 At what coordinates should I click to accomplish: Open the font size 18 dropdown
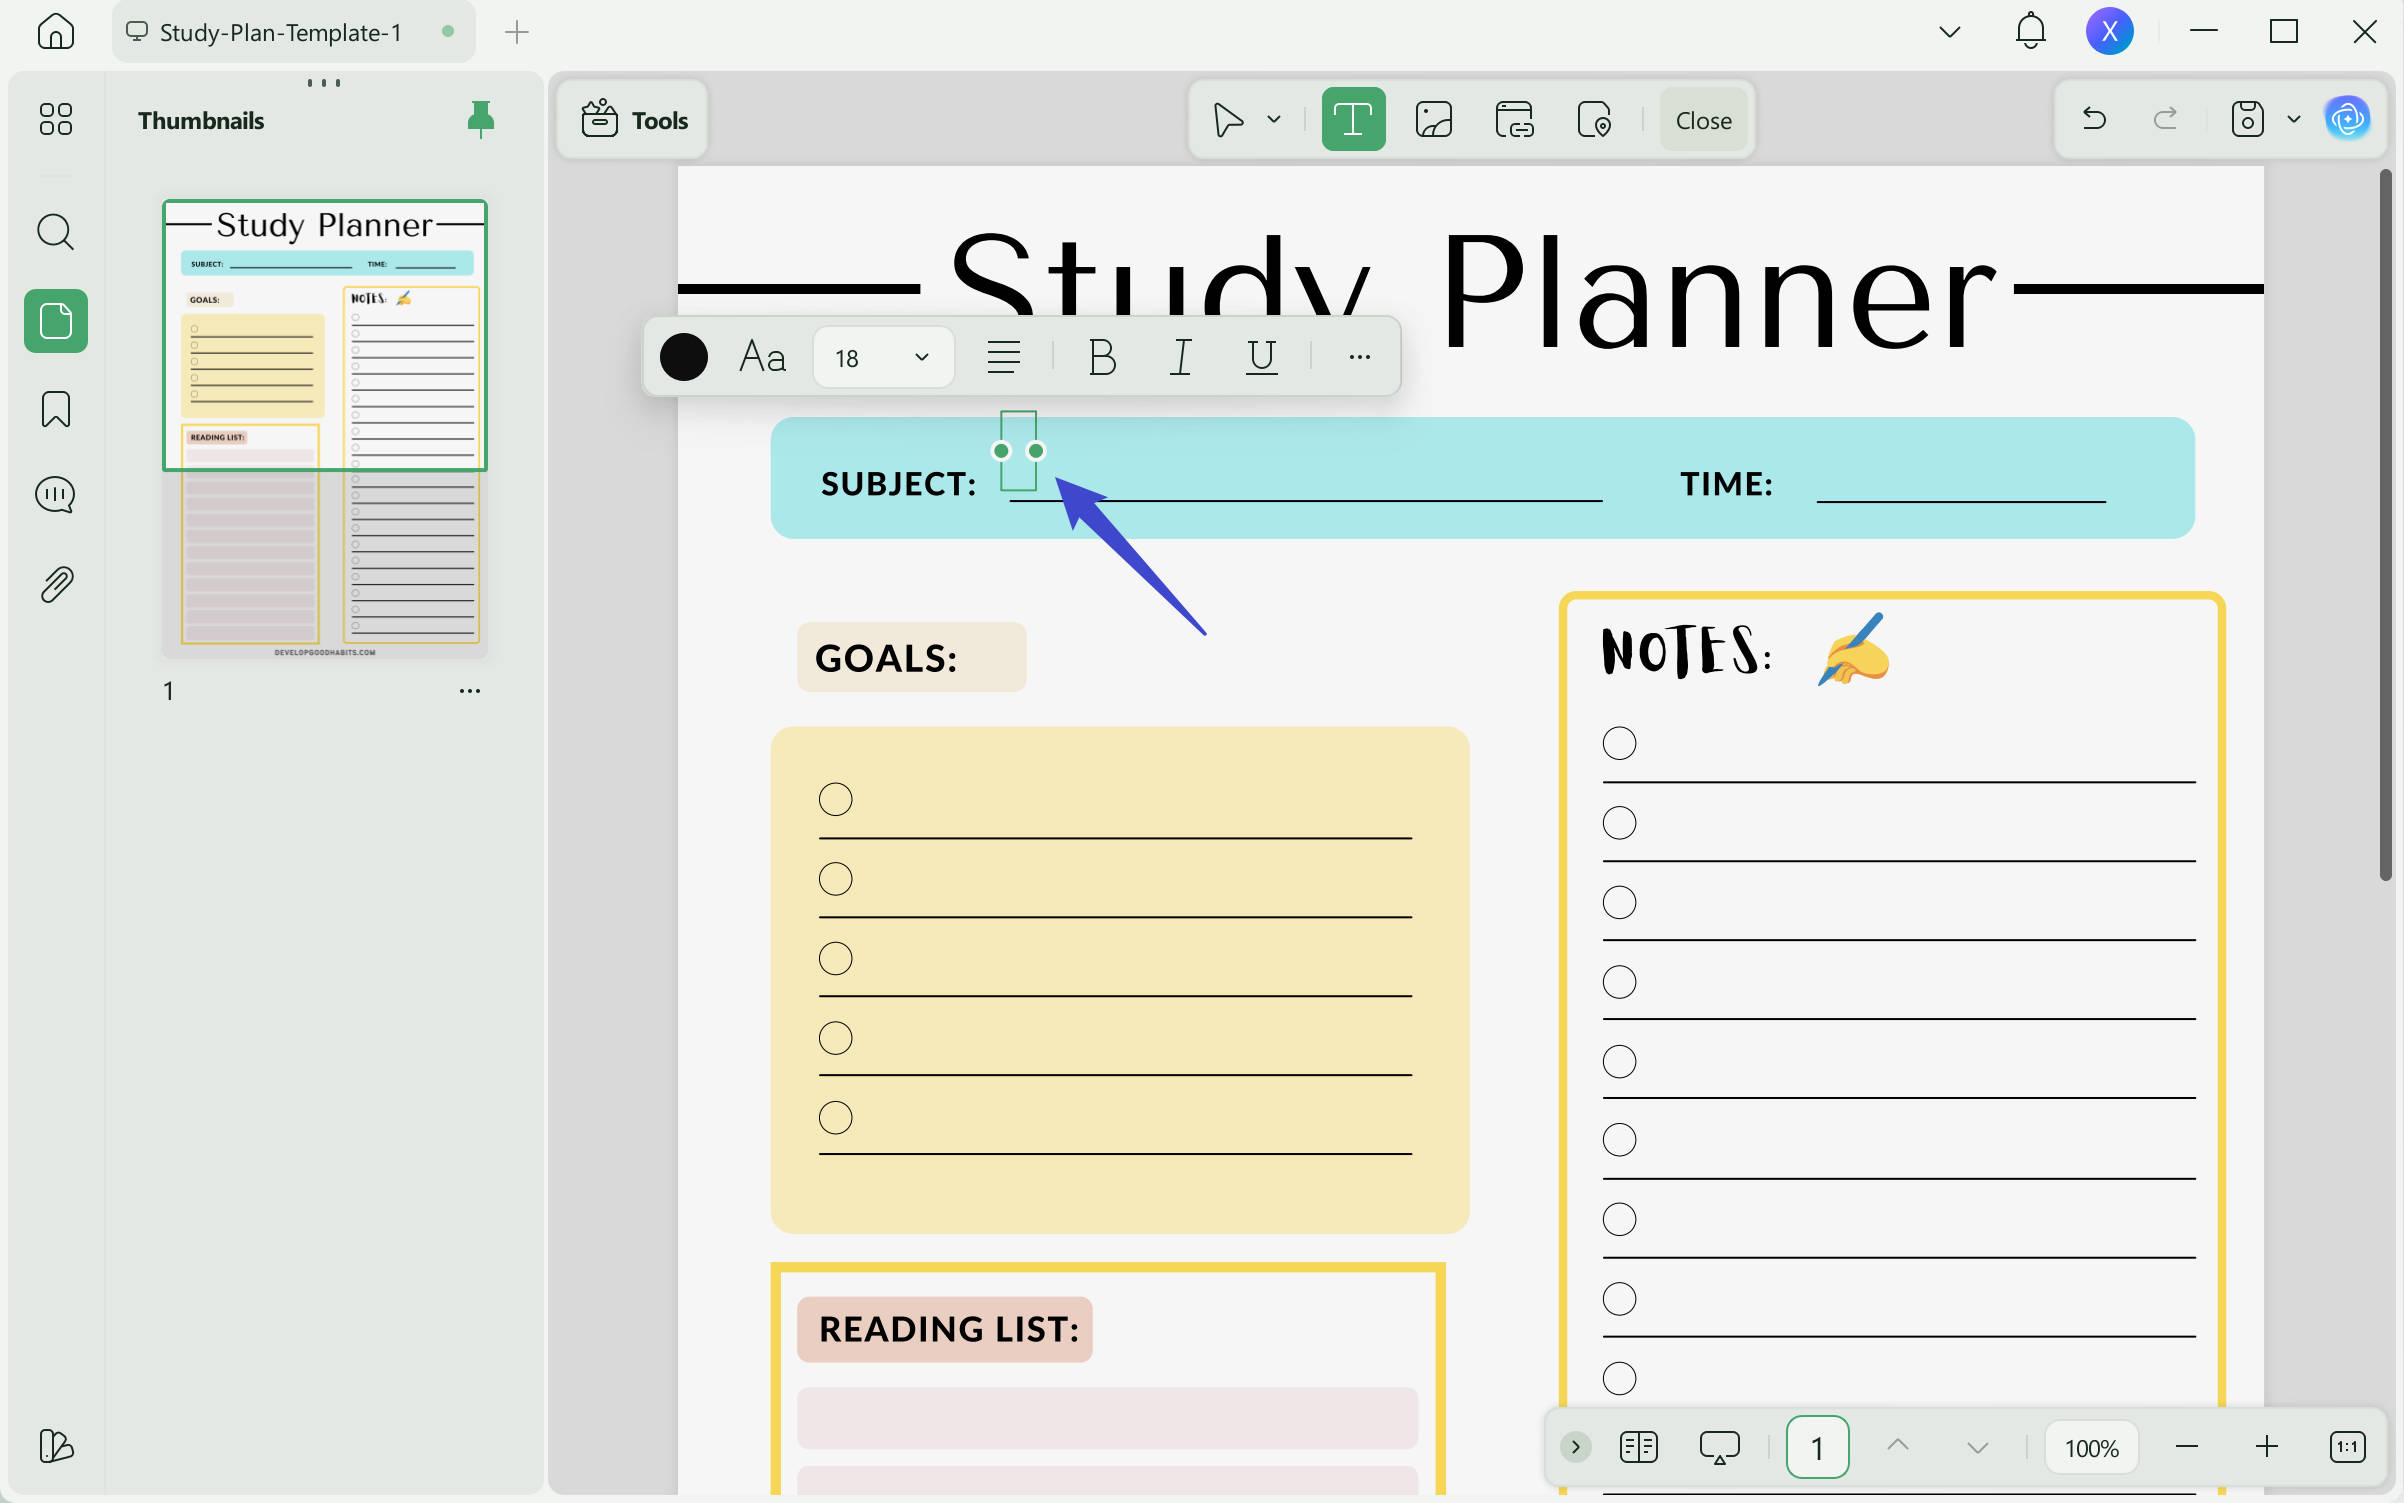[x=884, y=357]
